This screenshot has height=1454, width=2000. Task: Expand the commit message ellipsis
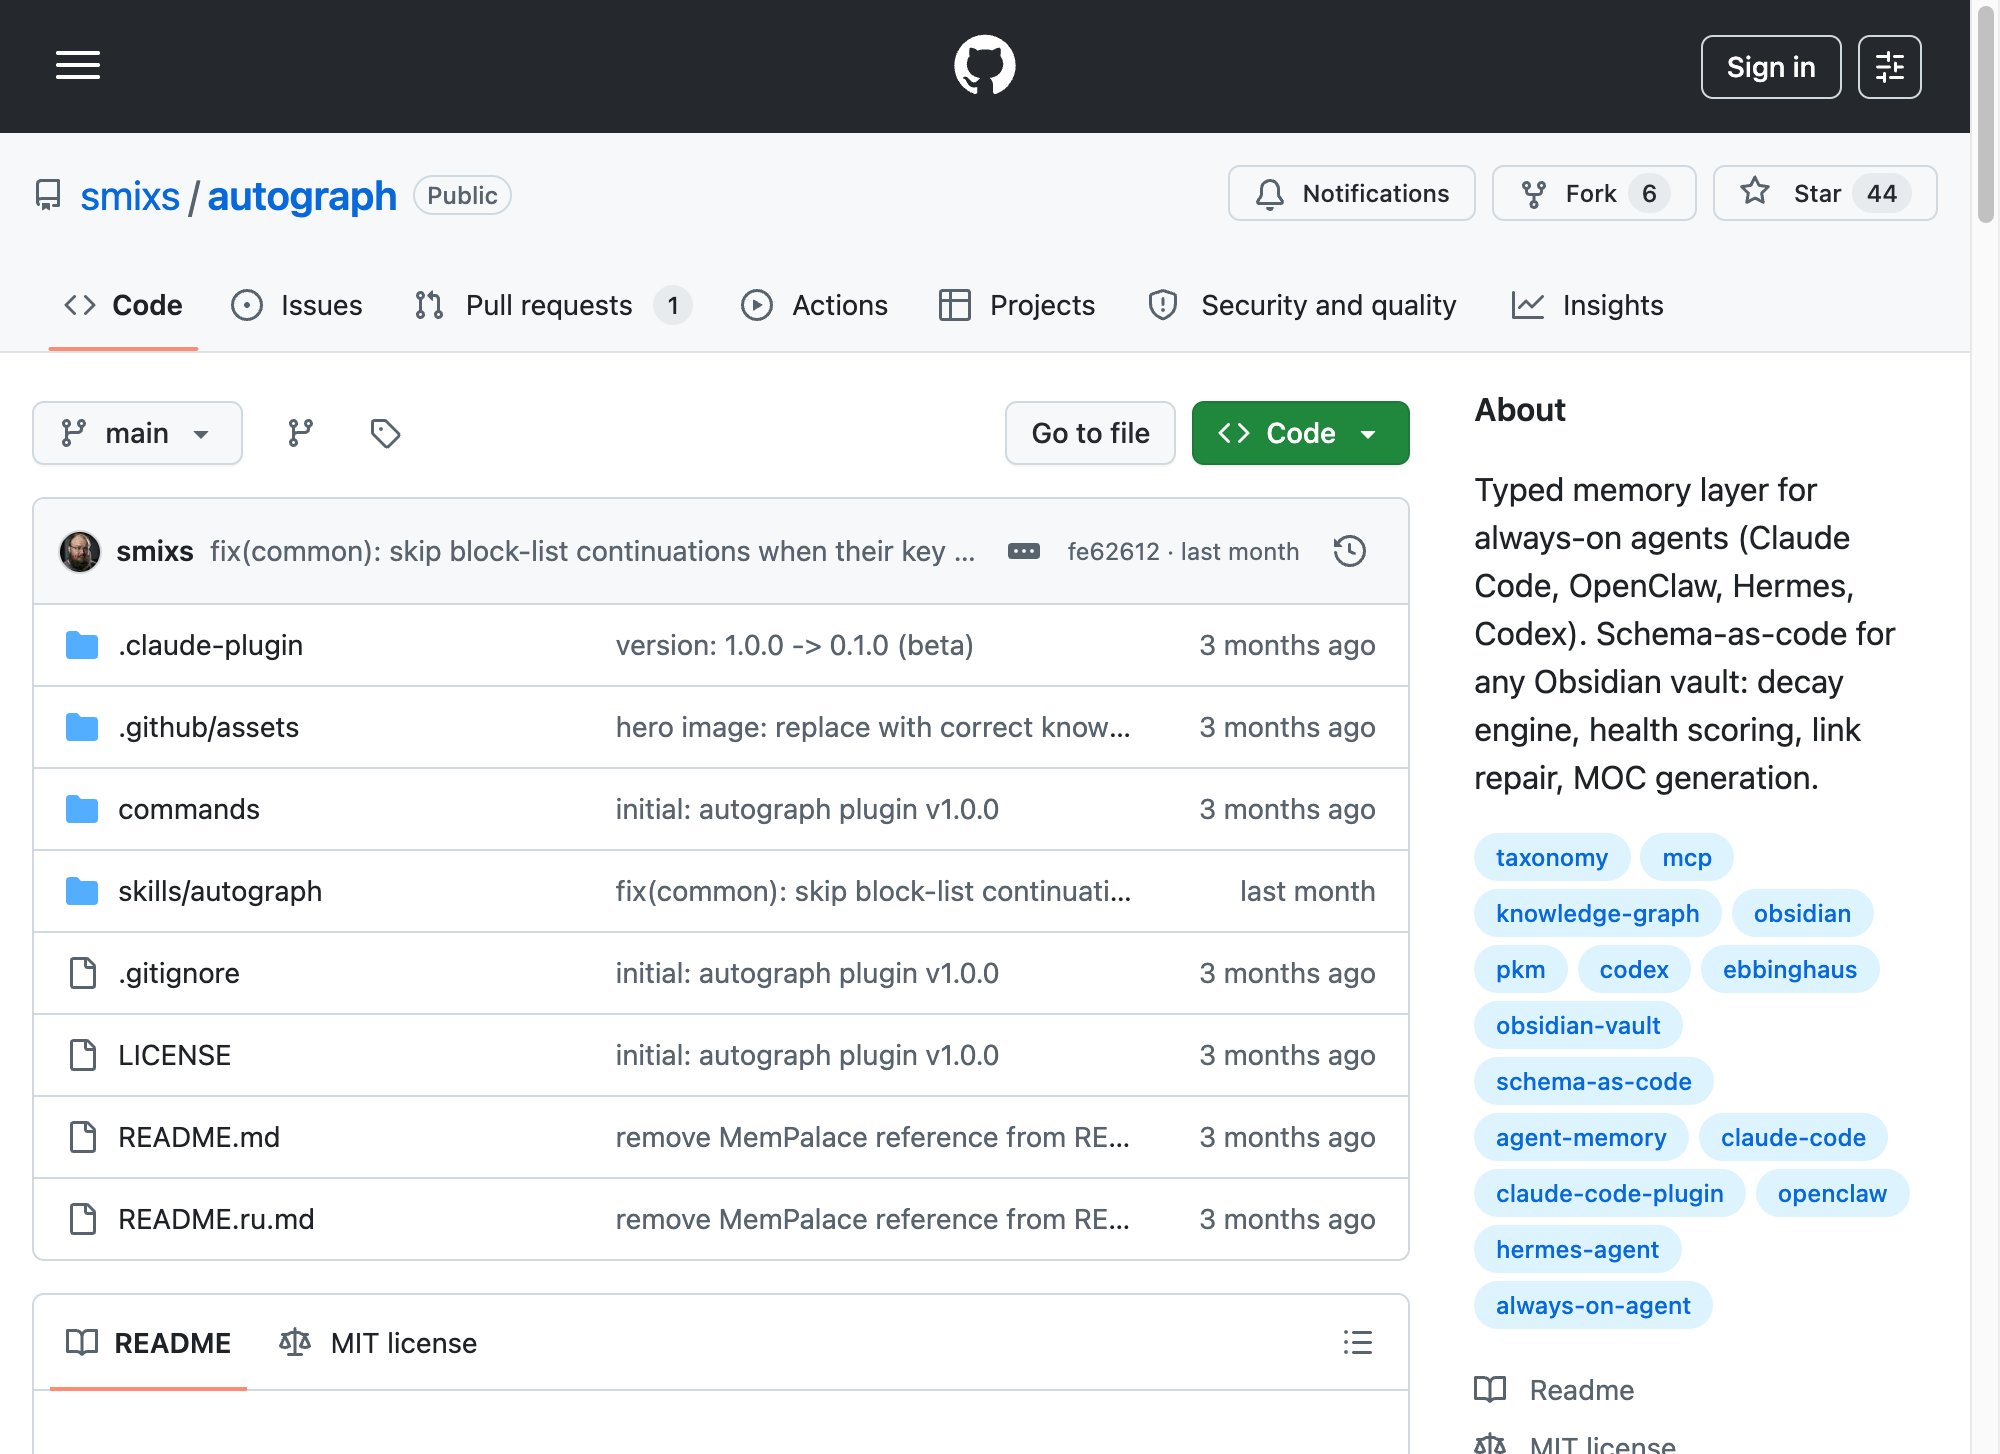tap(1024, 551)
